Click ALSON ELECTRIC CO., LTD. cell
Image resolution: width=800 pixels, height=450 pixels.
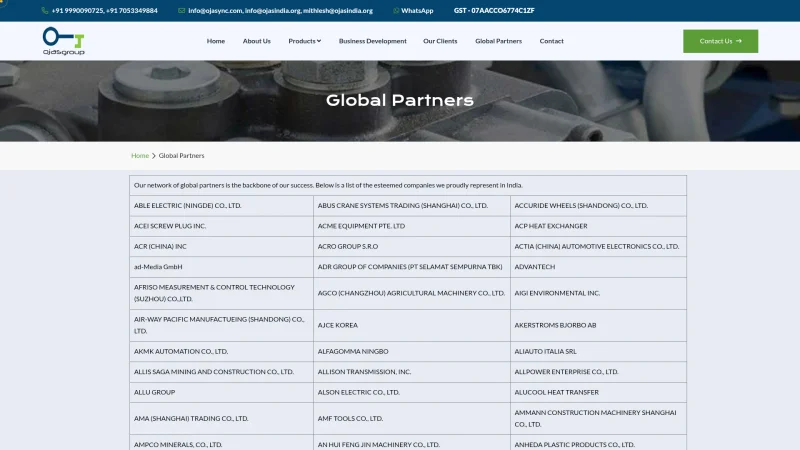(x=412, y=392)
